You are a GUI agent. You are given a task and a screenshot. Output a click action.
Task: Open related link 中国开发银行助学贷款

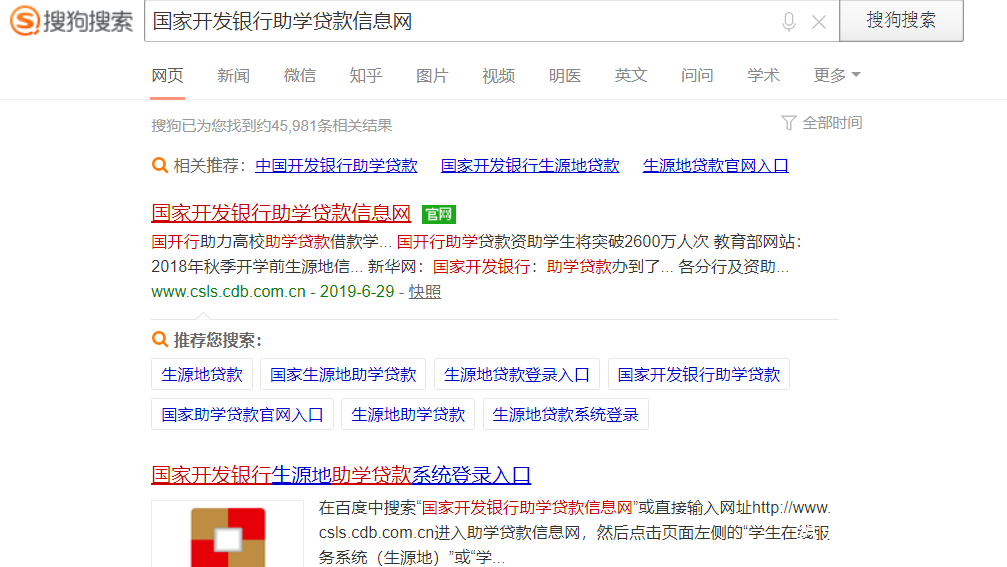point(336,166)
